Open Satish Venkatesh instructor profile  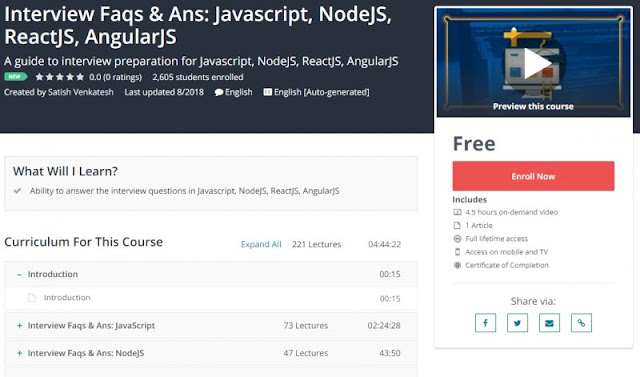coord(81,92)
